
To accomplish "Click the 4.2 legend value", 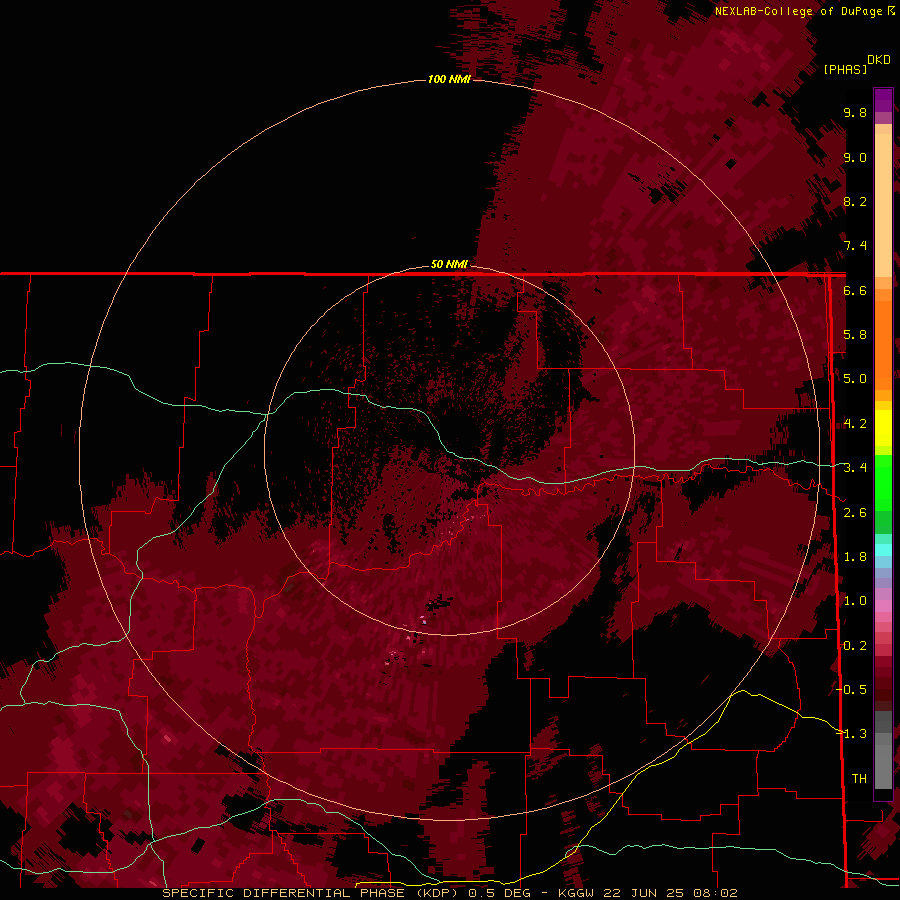I will coord(855,424).
